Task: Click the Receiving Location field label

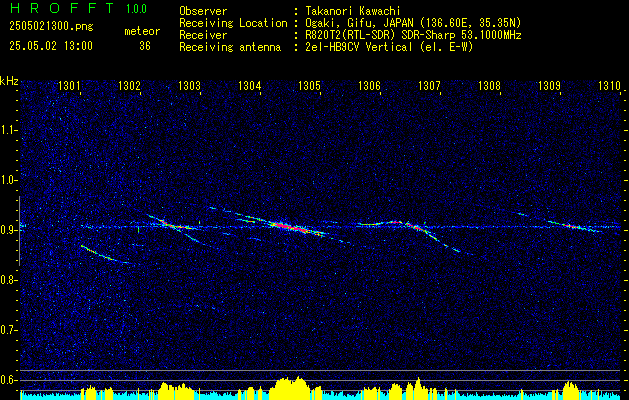Action: (233, 23)
